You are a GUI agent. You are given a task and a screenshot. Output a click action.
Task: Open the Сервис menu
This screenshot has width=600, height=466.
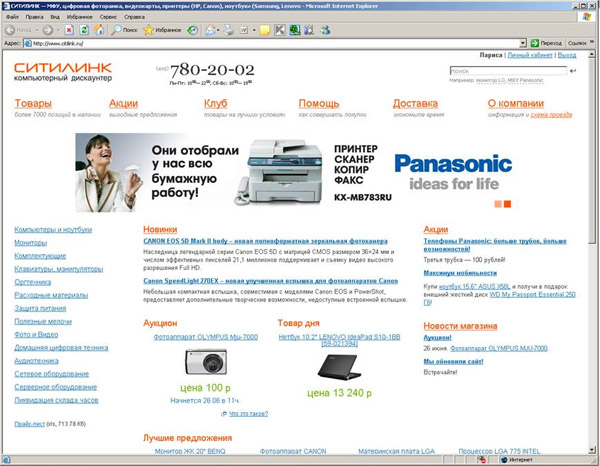point(108,17)
